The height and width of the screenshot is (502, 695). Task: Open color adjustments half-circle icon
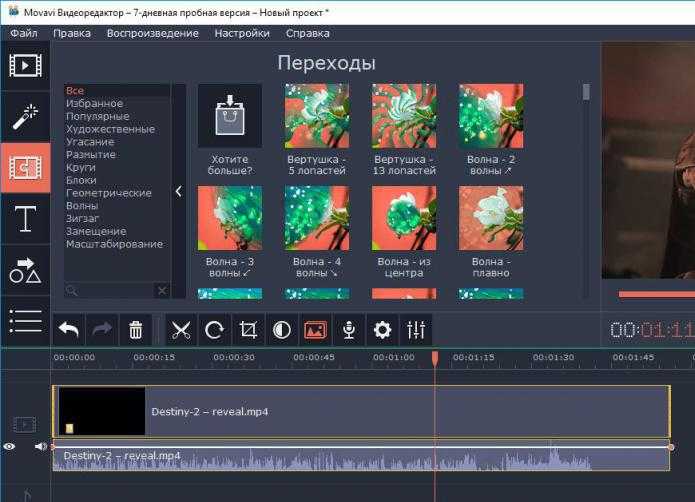(x=282, y=330)
